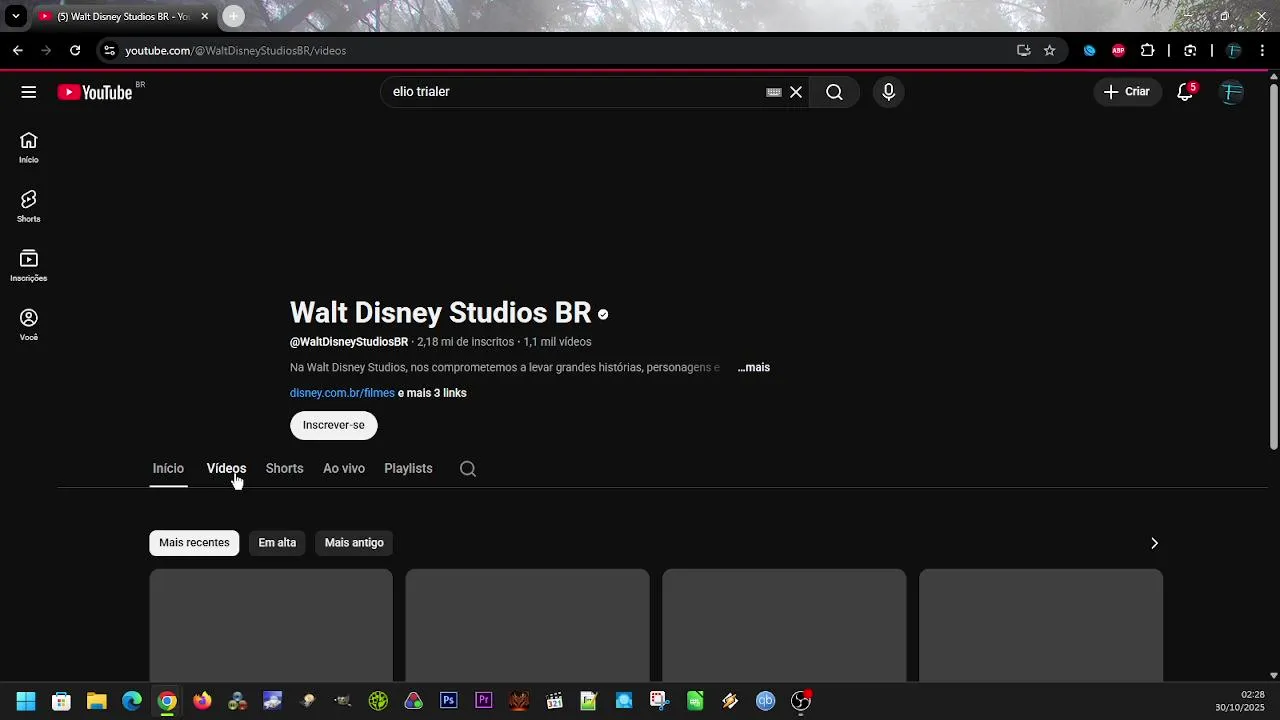
Task: Click into the YouTube search field
Action: coord(575,92)
